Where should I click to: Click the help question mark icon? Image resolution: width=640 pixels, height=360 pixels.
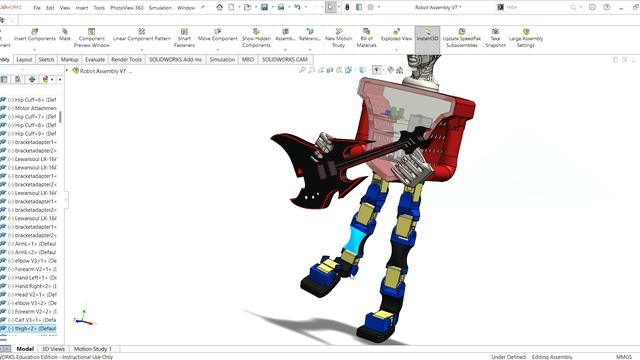[x=607, y=7]
